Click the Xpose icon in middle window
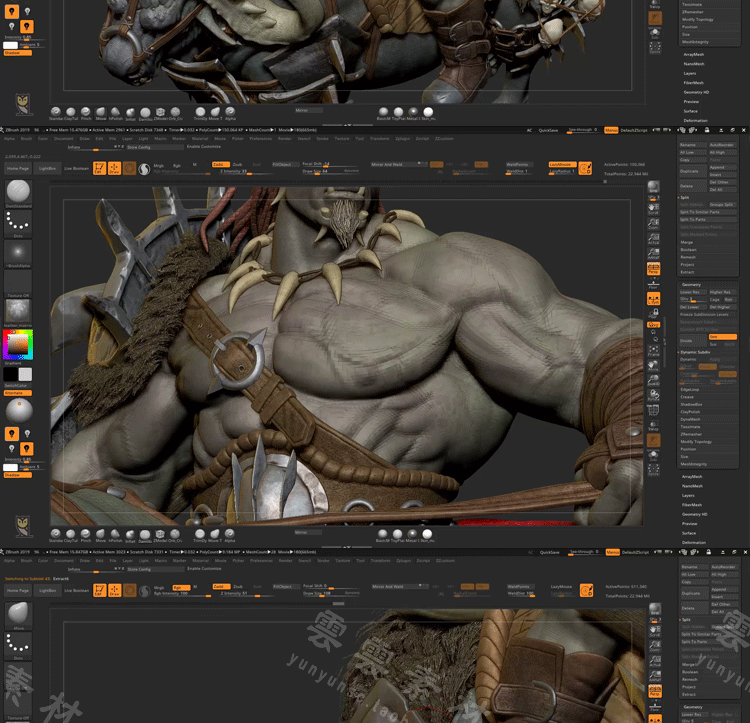The height and width of the screenshot is (723, 750). [x=653, y=470]
